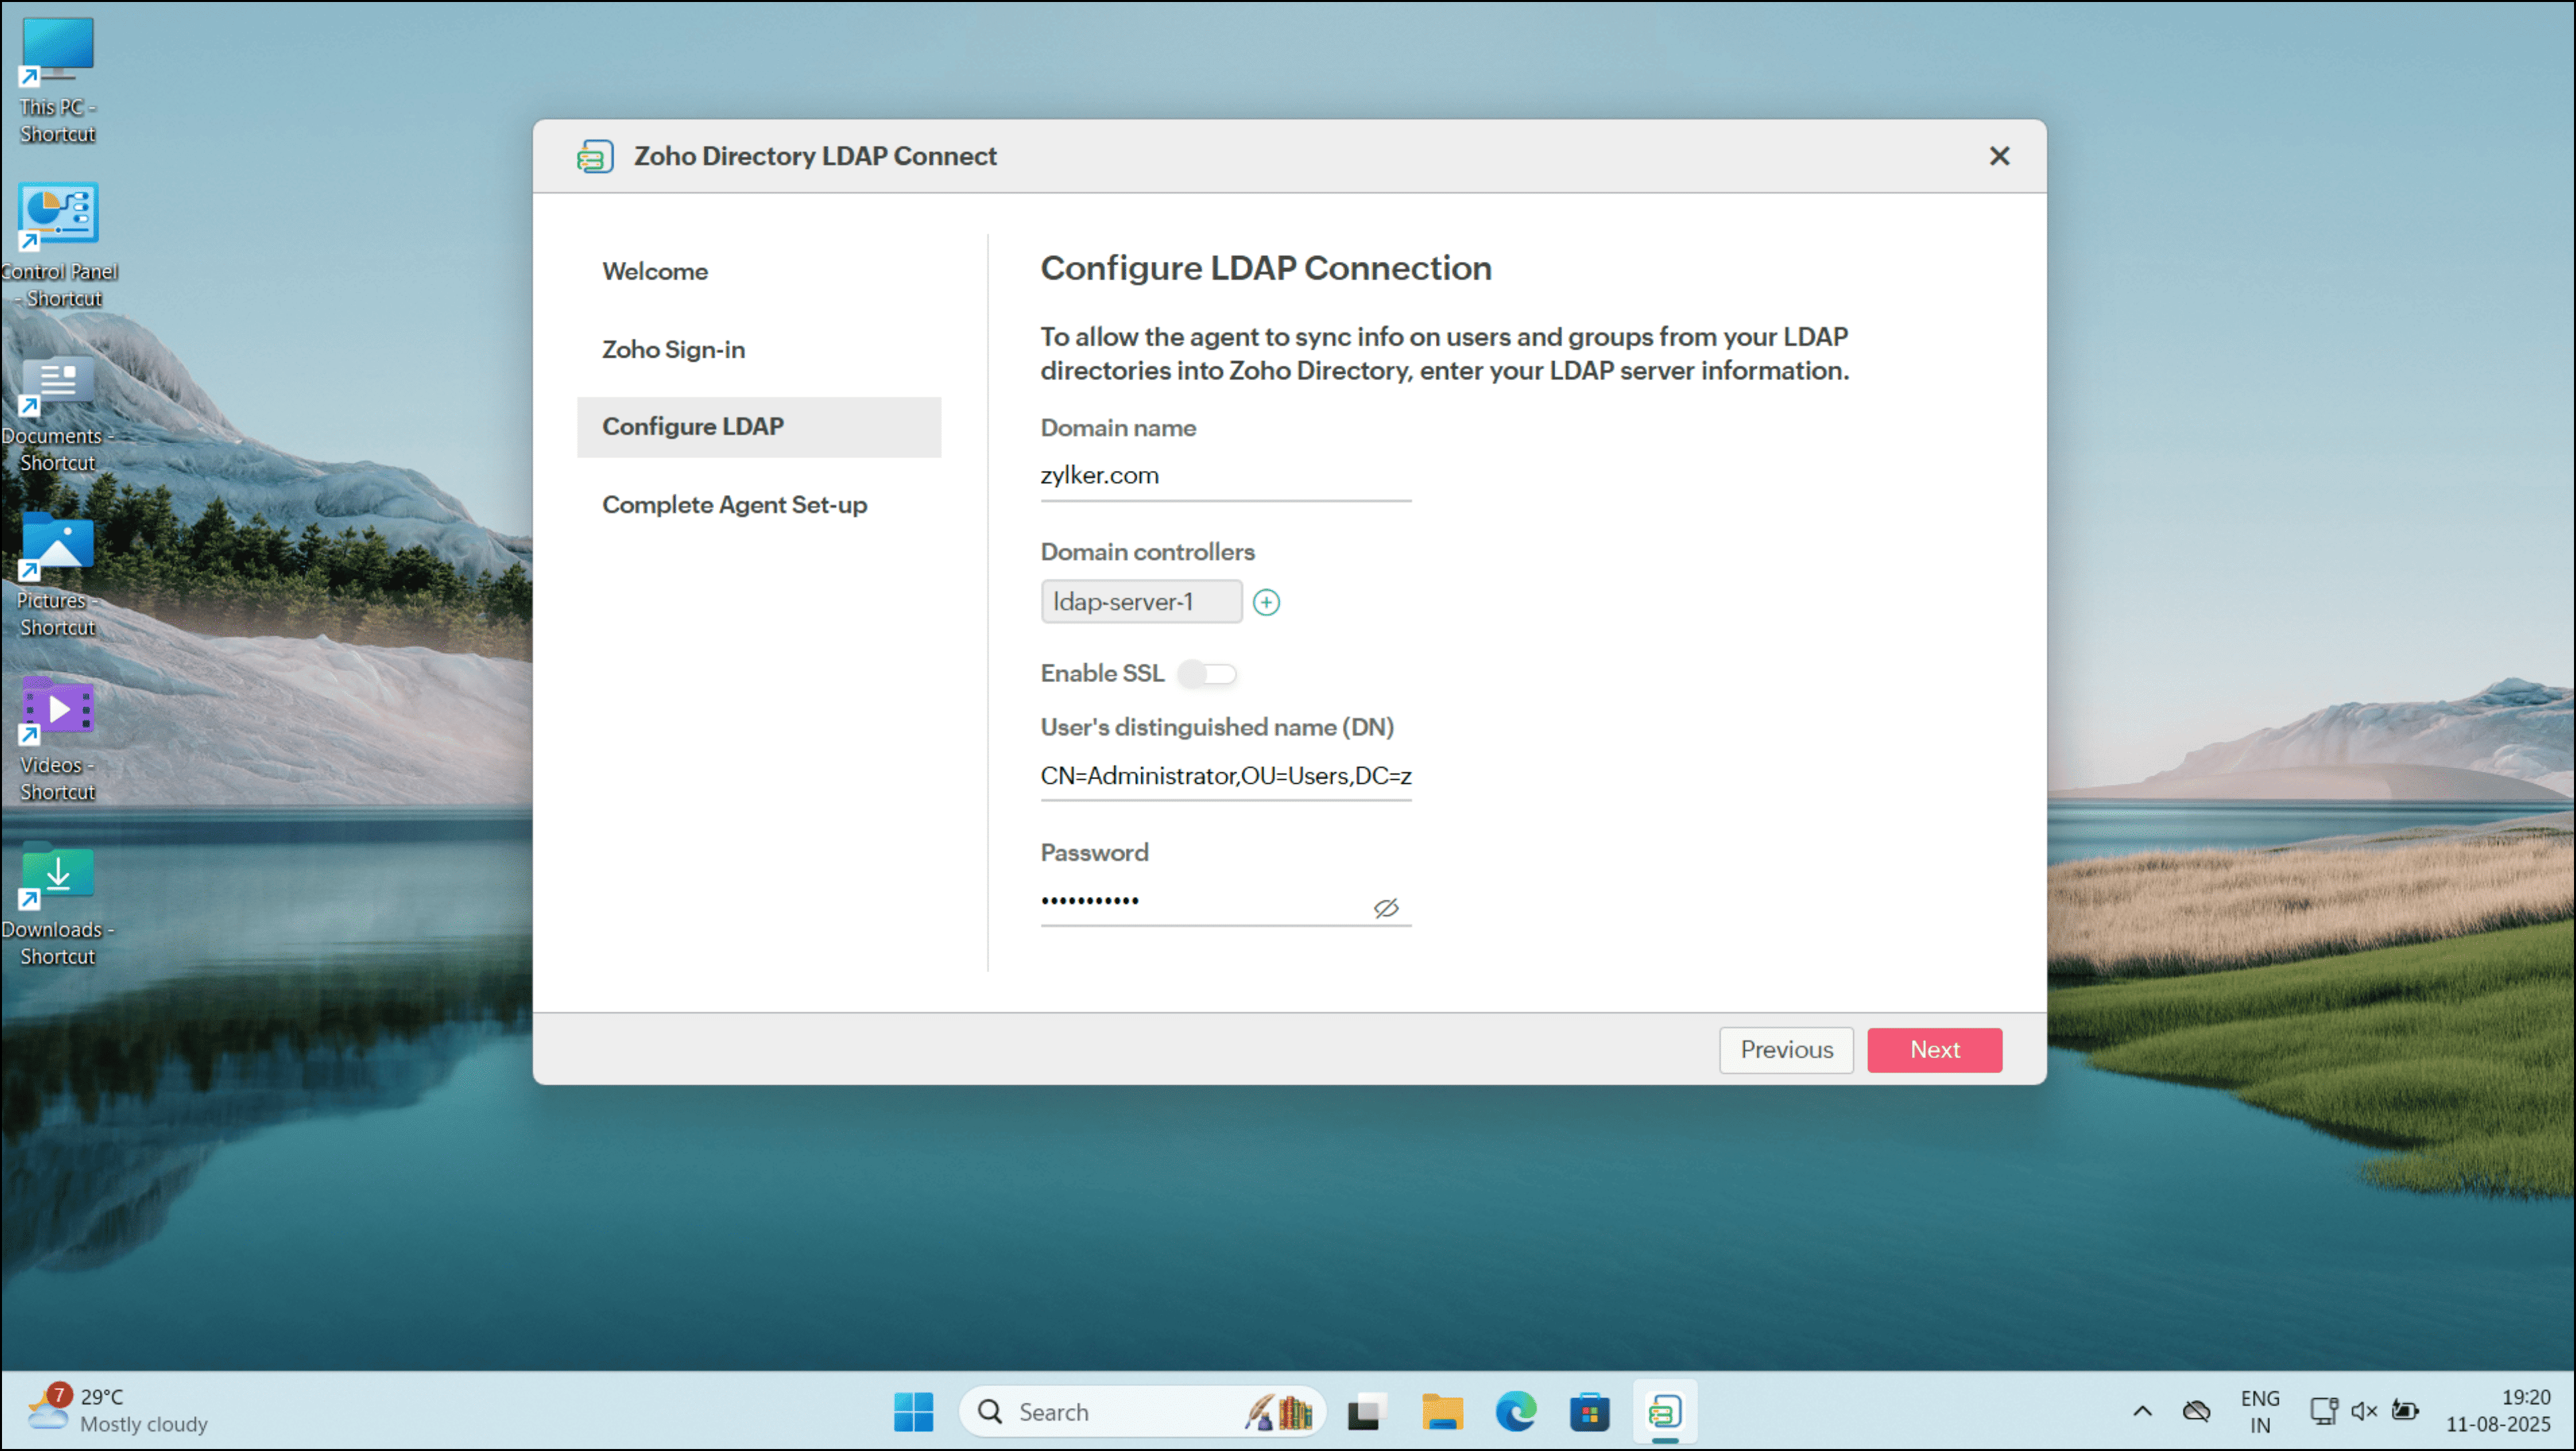2576x1451 pixels.
Task: Click the Next button
Action: pos(1934,1050)
